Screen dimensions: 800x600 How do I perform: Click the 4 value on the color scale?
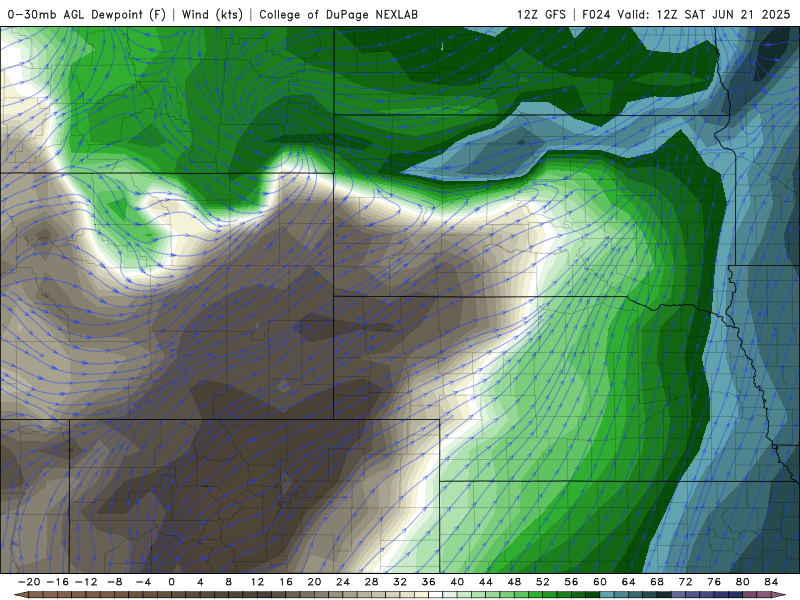coord(200,582)
